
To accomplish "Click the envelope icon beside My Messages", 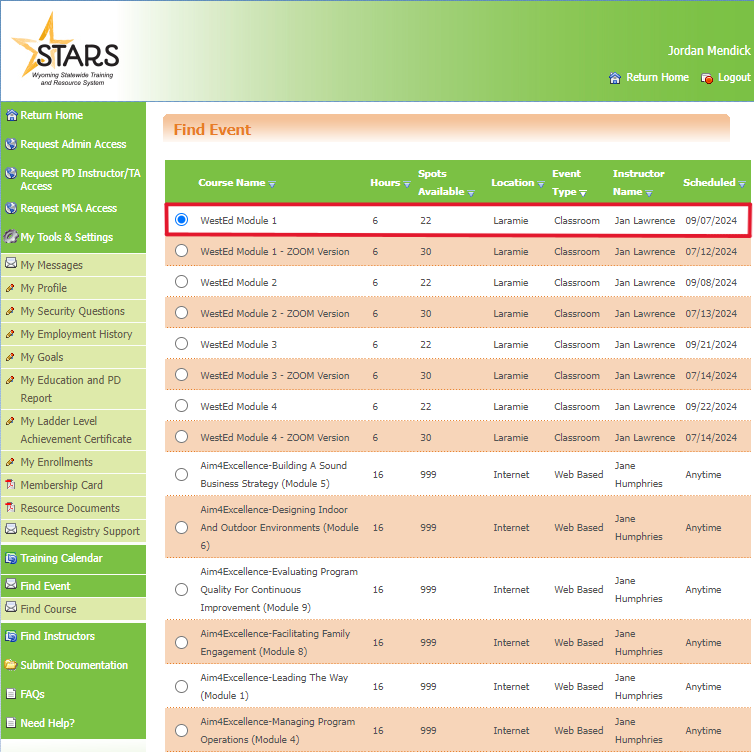I will (11, 265).
